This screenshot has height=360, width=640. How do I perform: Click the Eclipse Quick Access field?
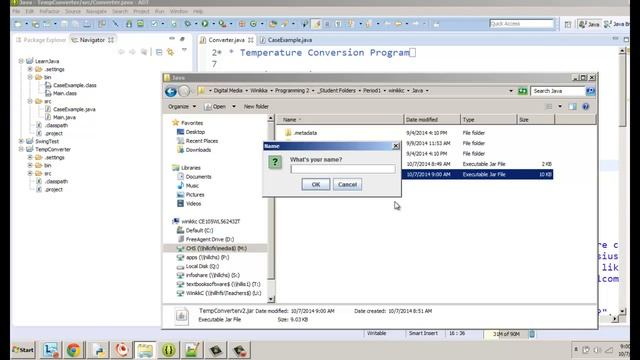click(522, 24)
